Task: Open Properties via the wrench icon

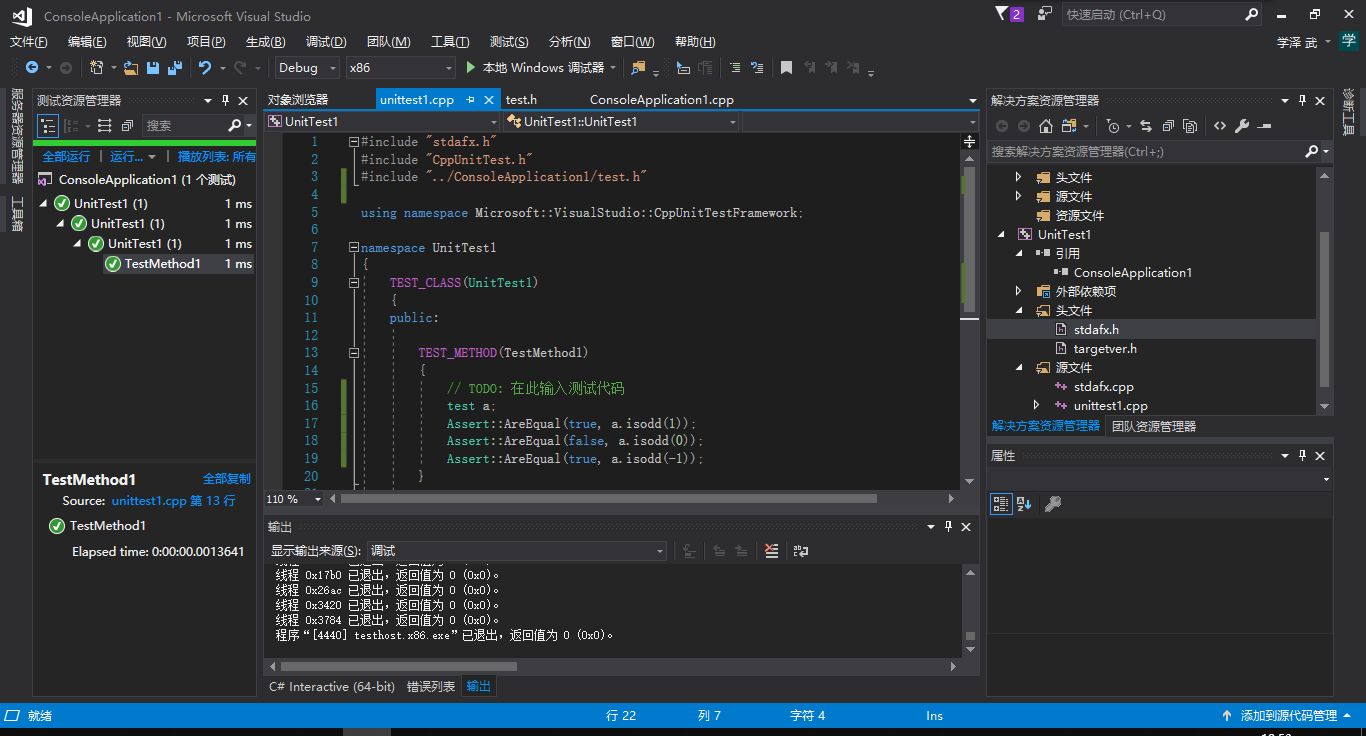Action: click(1242, 126)
